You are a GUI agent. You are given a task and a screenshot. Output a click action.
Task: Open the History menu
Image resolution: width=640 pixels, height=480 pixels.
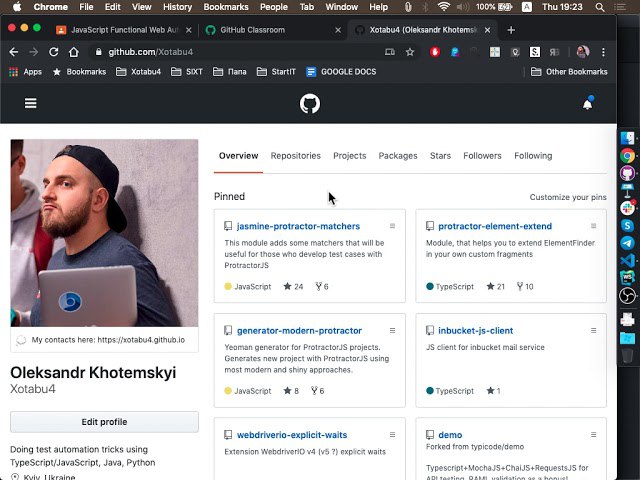(x=177, y=7)
